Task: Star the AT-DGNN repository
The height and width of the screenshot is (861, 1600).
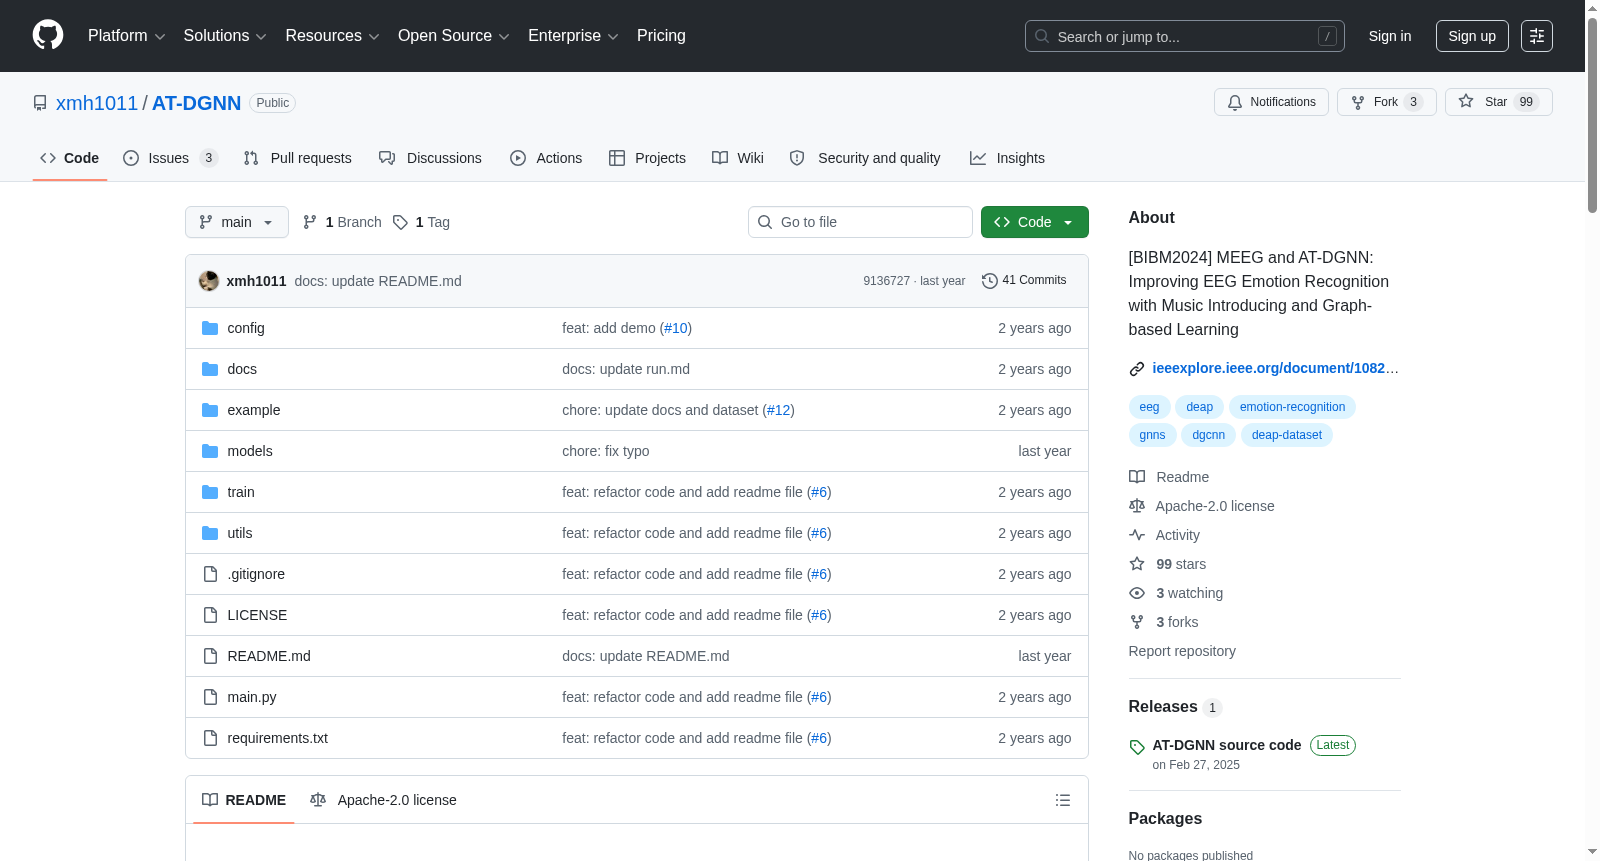Action: tap(1498, 102)
